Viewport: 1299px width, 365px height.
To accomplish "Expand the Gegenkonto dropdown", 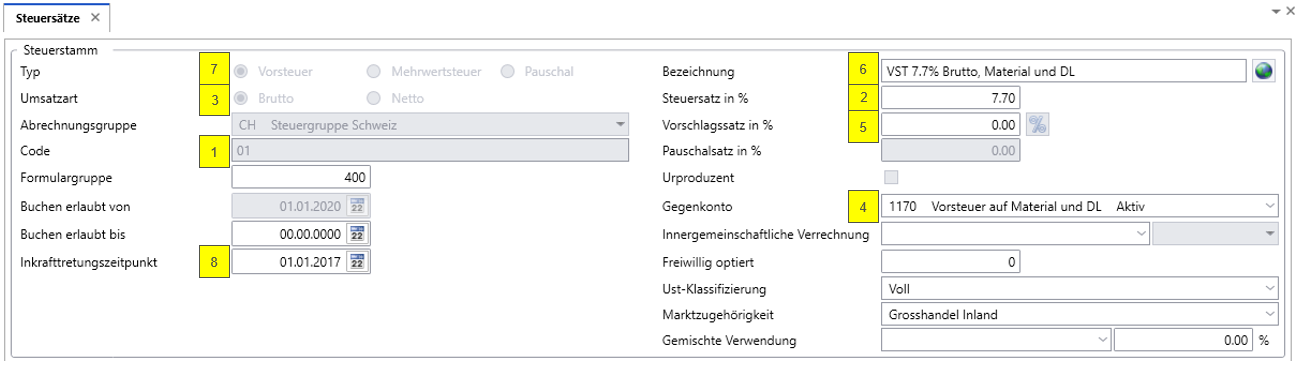I will pos(1269,206).
